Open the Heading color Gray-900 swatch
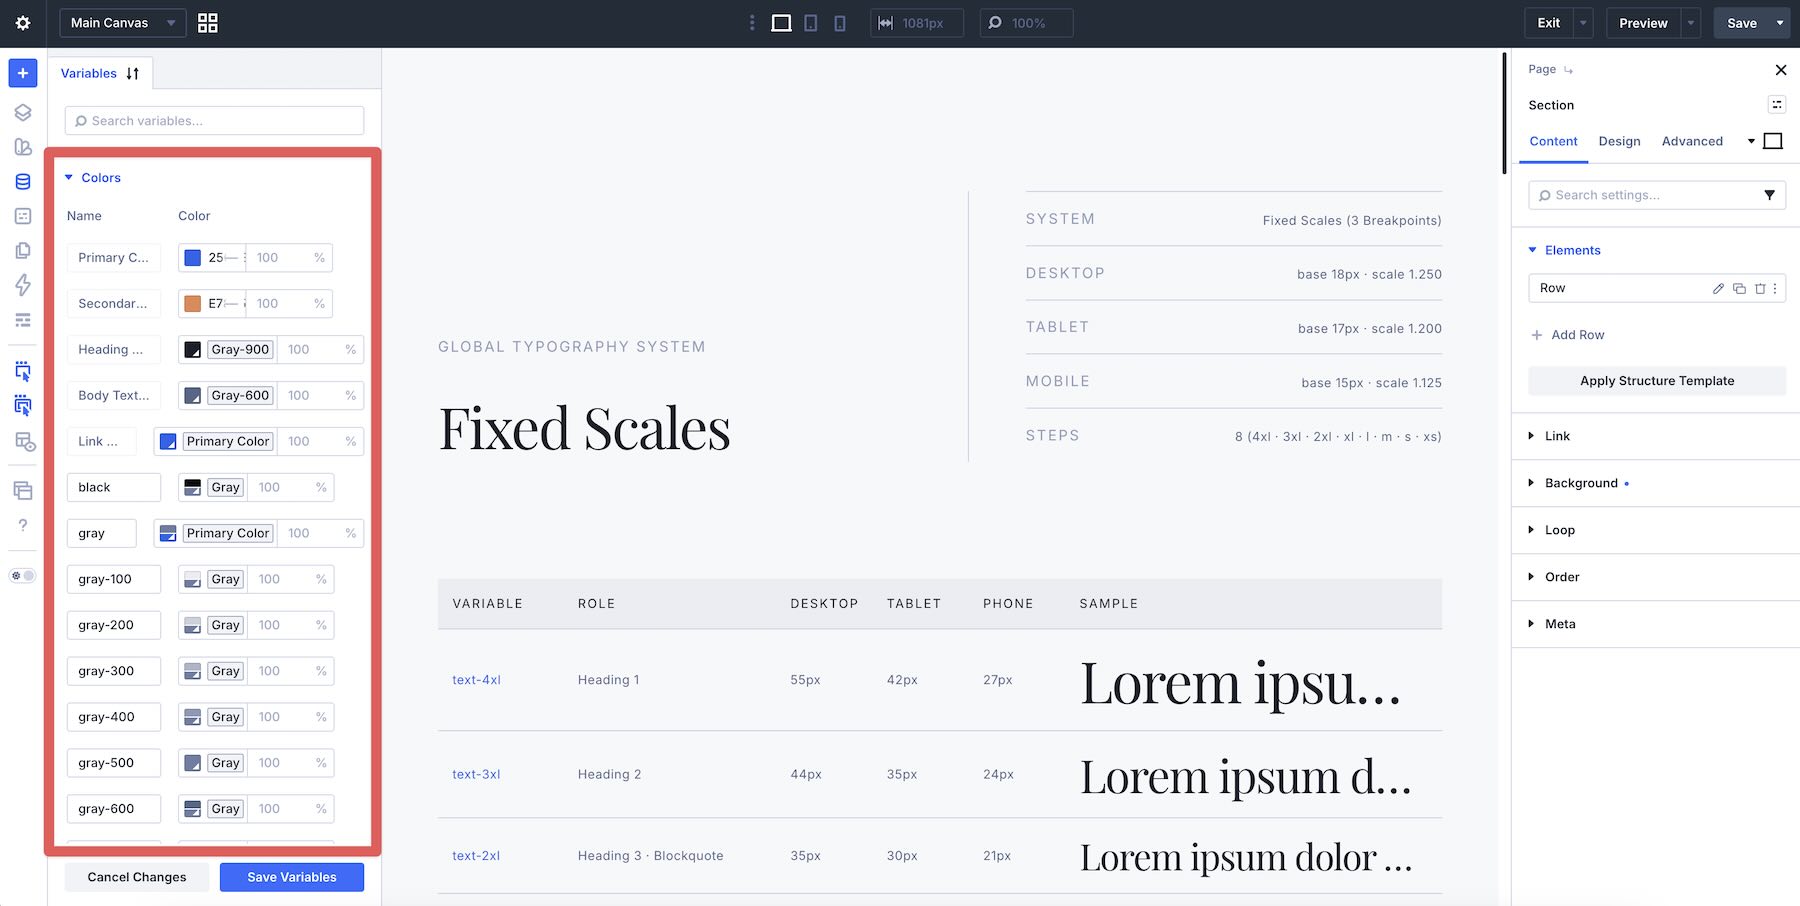Screen dimensions: 1800x906 coord(193,350)
